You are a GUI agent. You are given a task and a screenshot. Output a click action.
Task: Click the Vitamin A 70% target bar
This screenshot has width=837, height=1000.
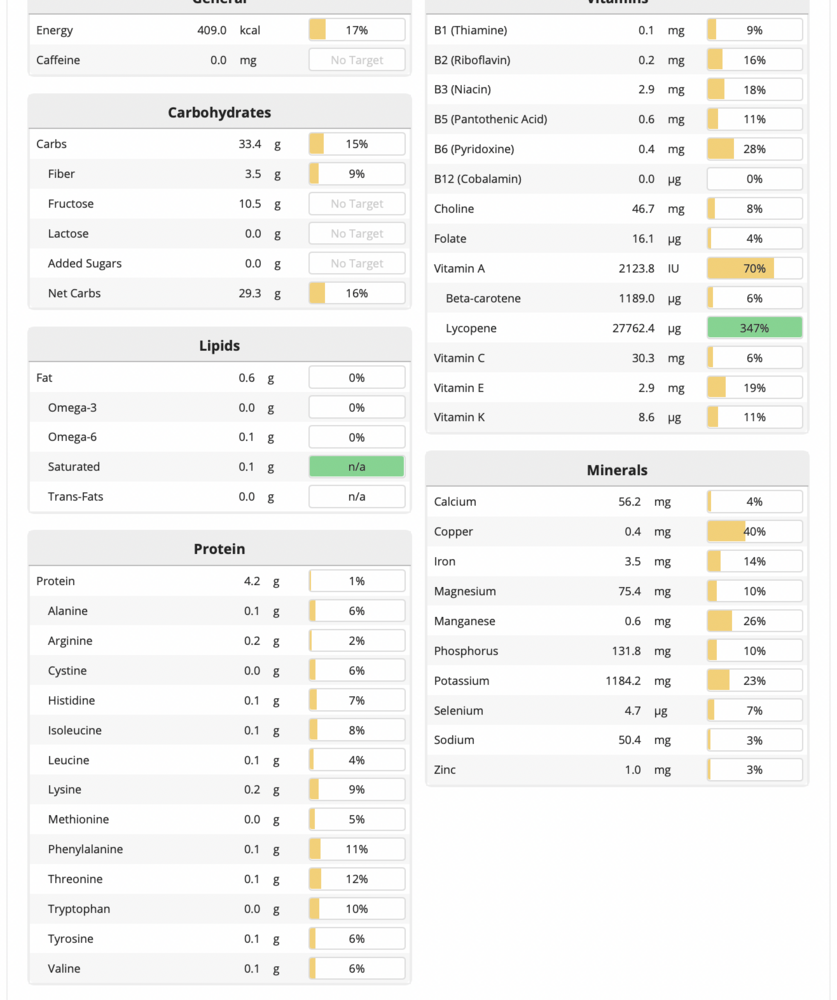click(754, 268)
